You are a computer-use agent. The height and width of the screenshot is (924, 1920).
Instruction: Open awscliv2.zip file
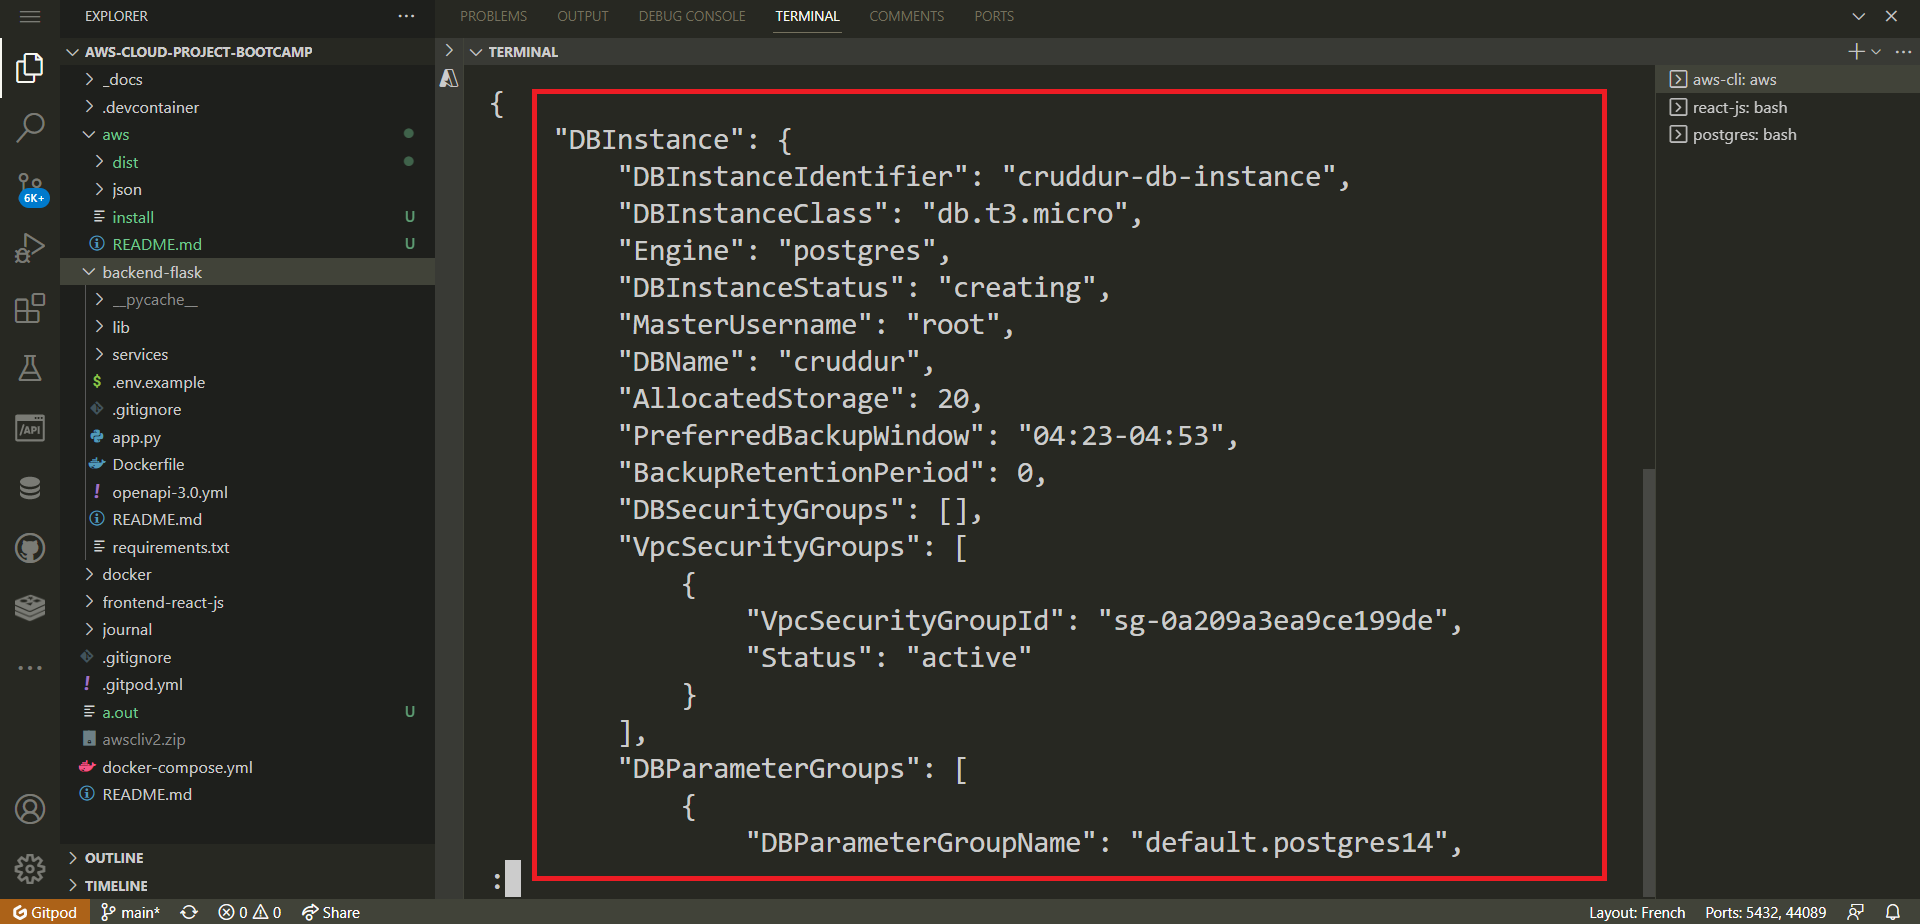(x=248, y=739)
